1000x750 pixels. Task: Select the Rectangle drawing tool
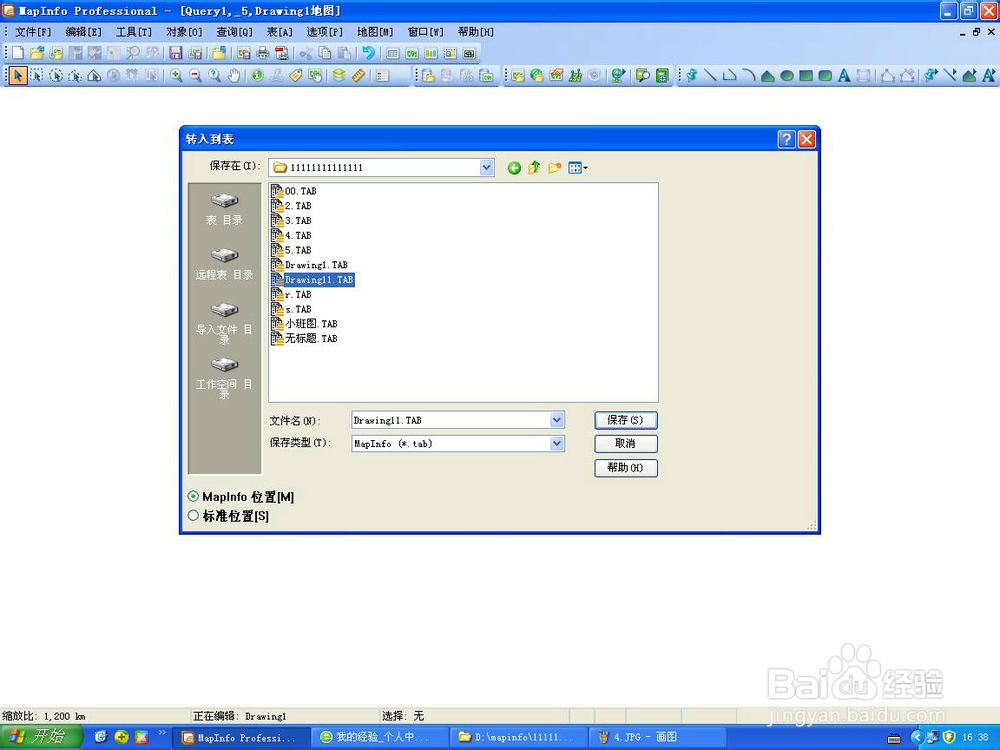806,75
